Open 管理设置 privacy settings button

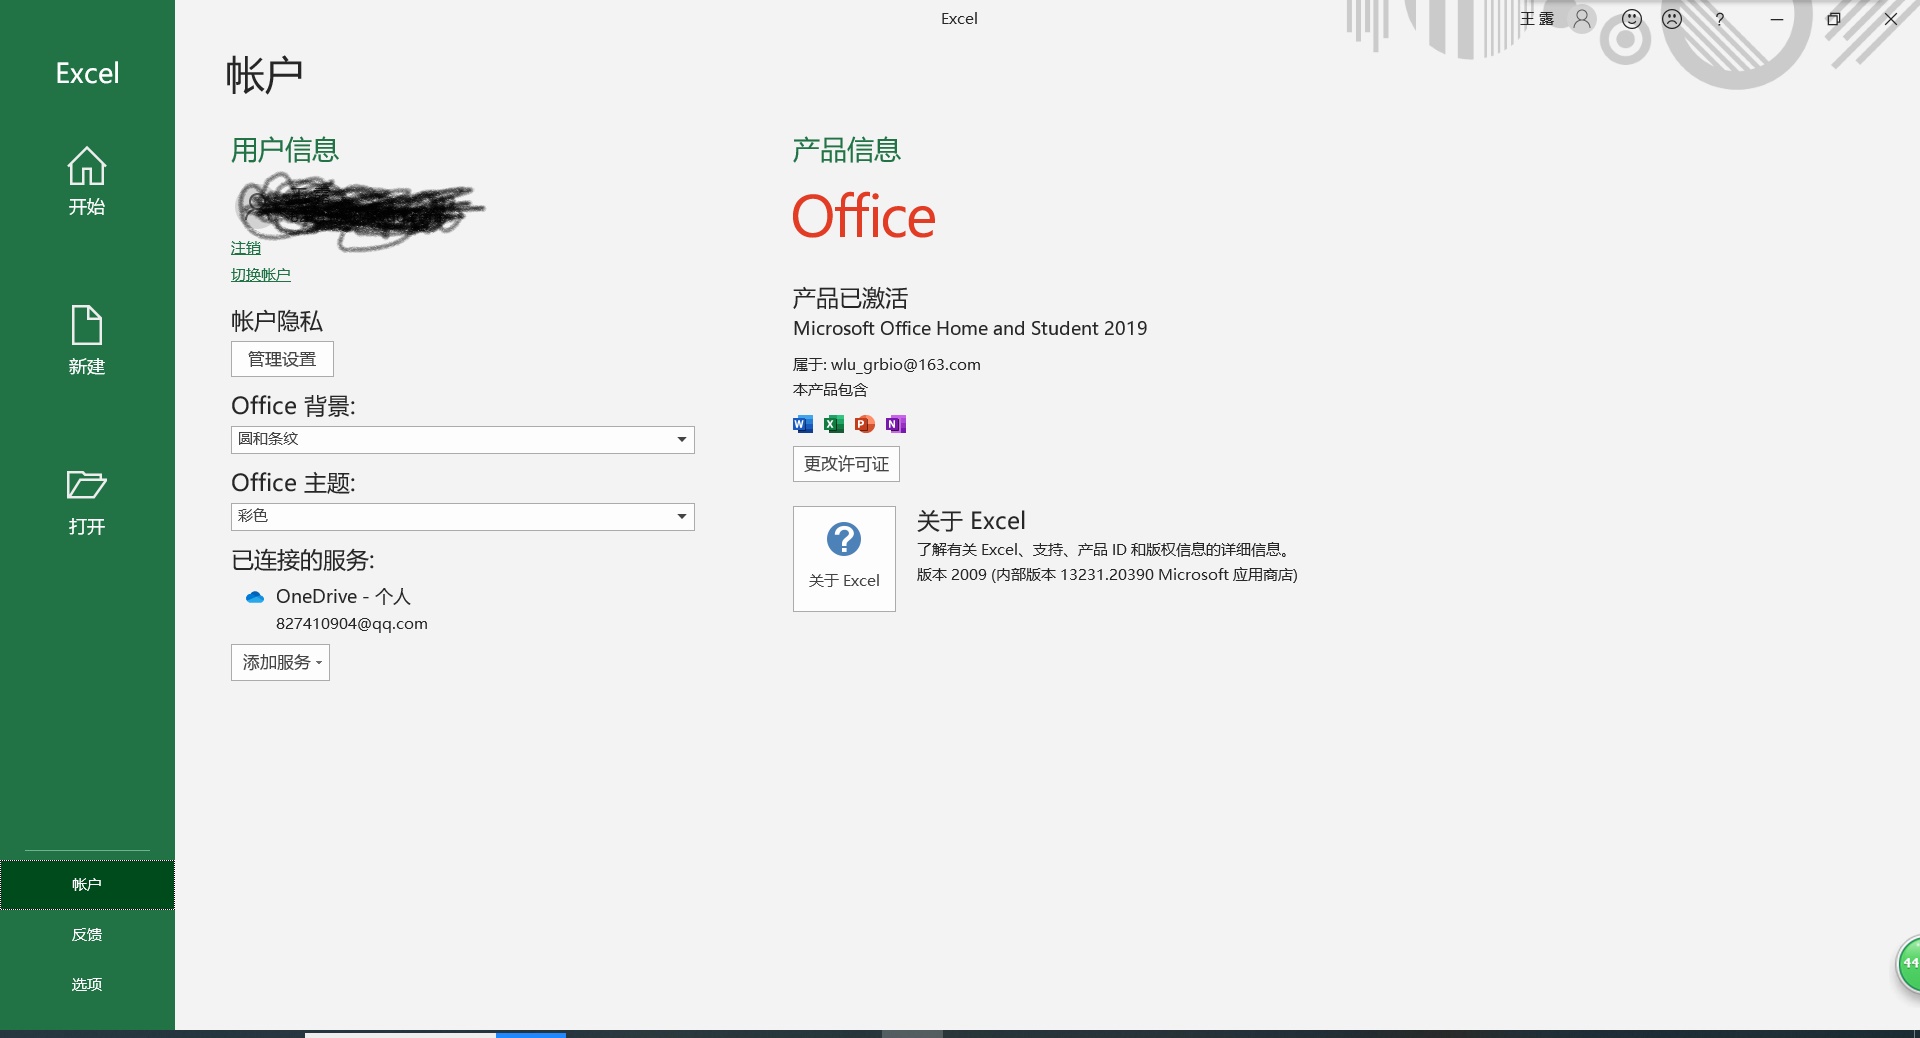click(x=282, y=359)
